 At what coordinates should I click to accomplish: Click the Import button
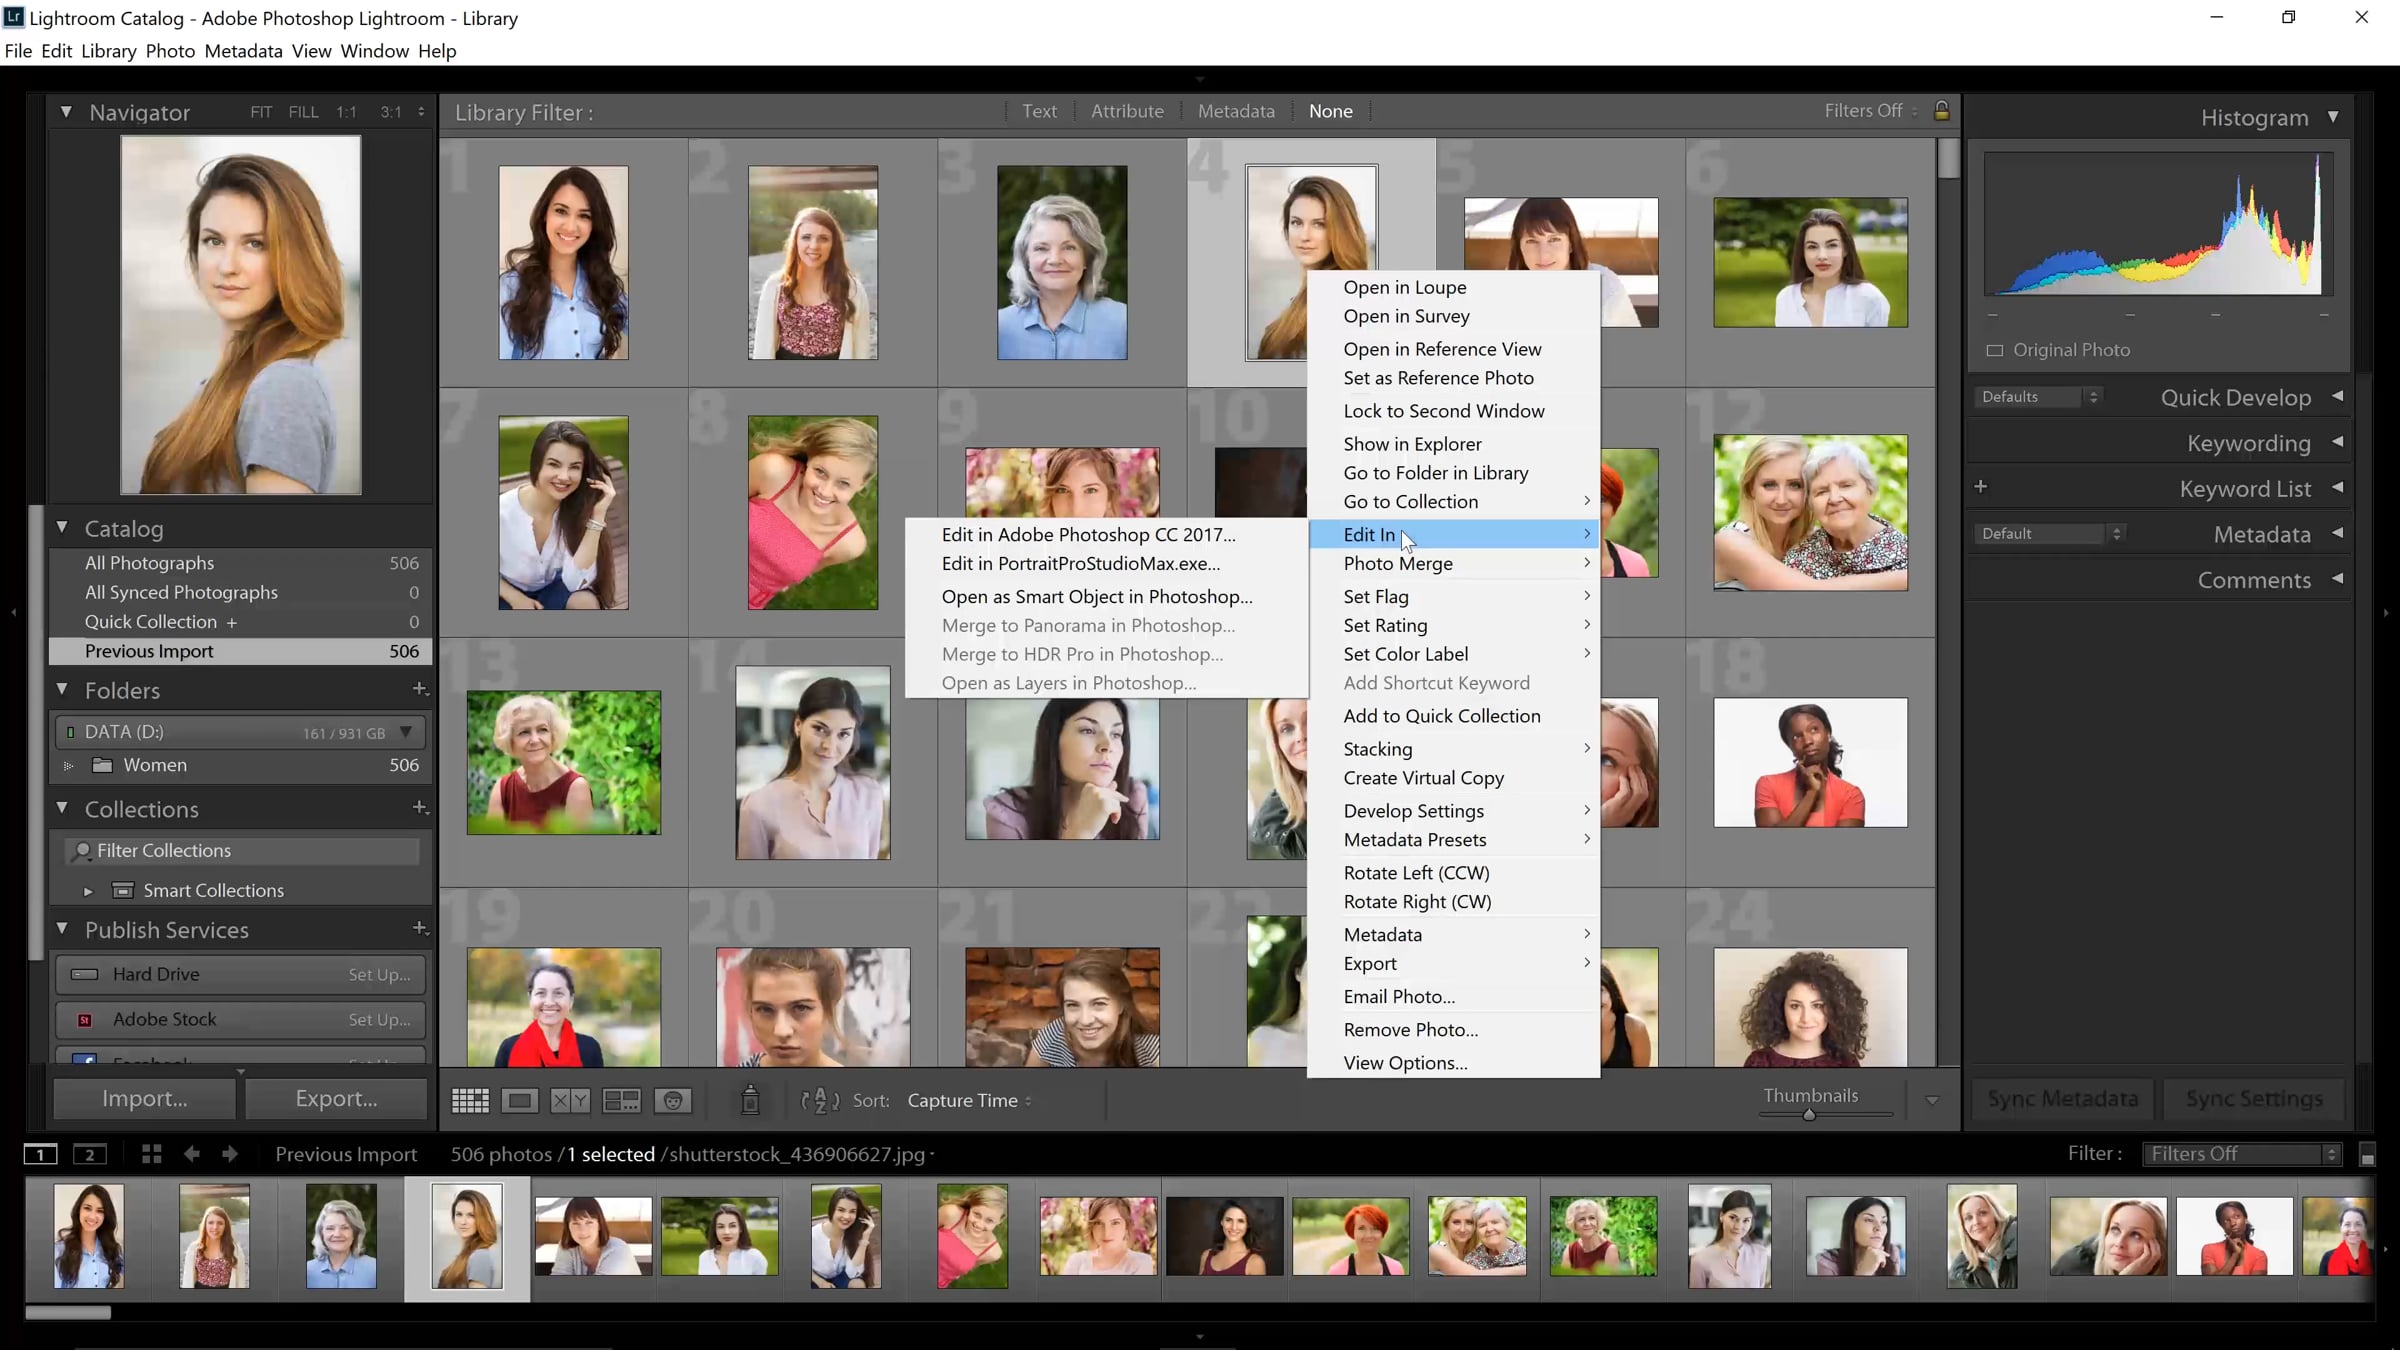click(x=144, y=1098)
